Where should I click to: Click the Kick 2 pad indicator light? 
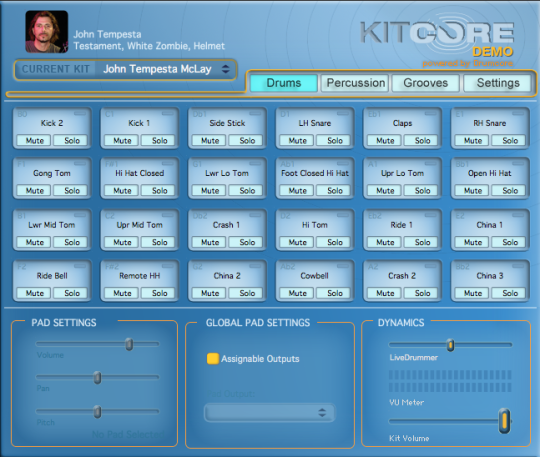80,113
